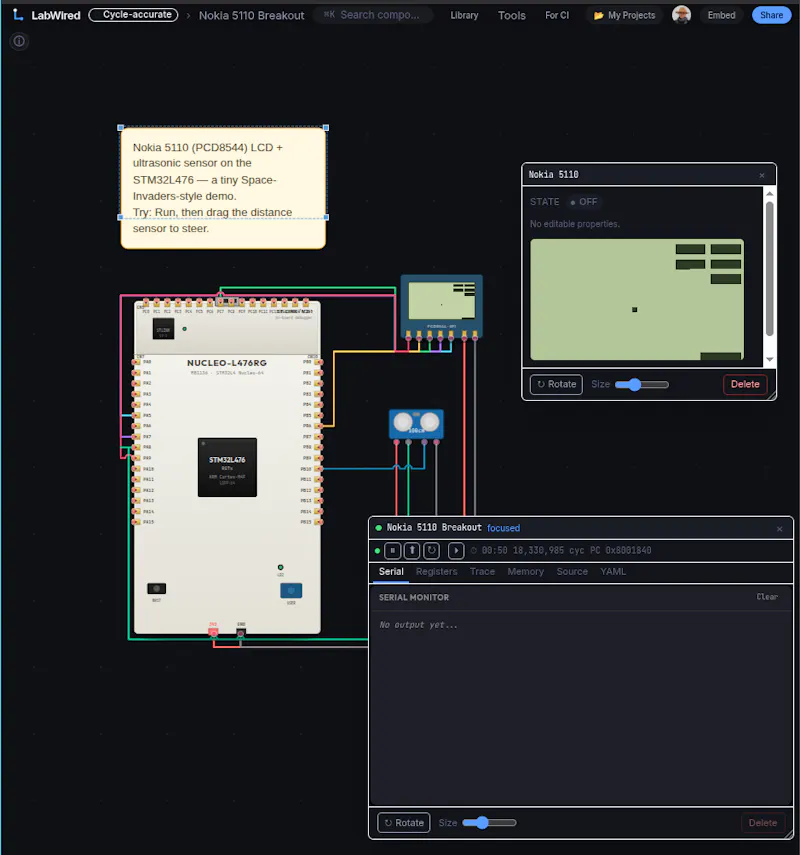The image size is (800, 855).
Task: Select the STM32L476 chip on the board
Action: click(227, 467)
